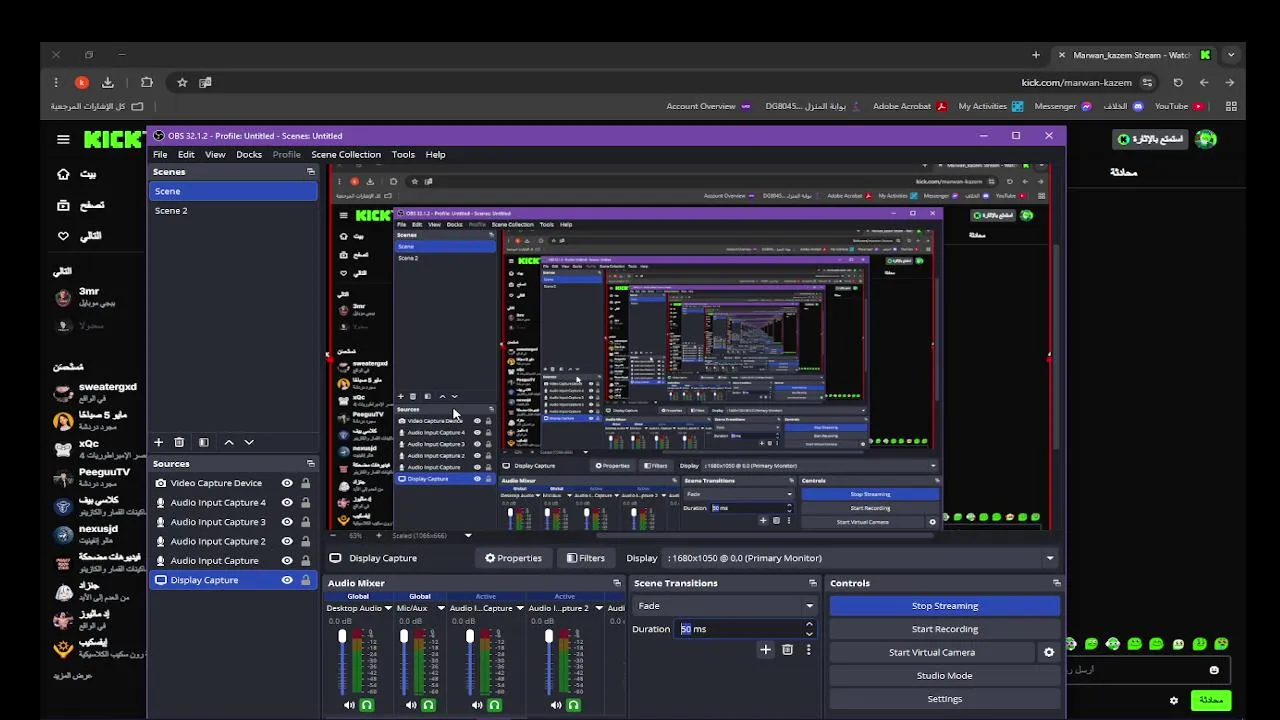Click the Kick sidebar home icon
1280x720 pixels.
pos(63,174)
